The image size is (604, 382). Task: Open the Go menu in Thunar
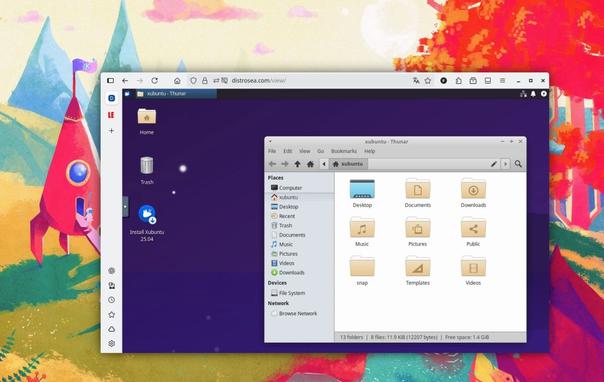[x=320, y=151]
